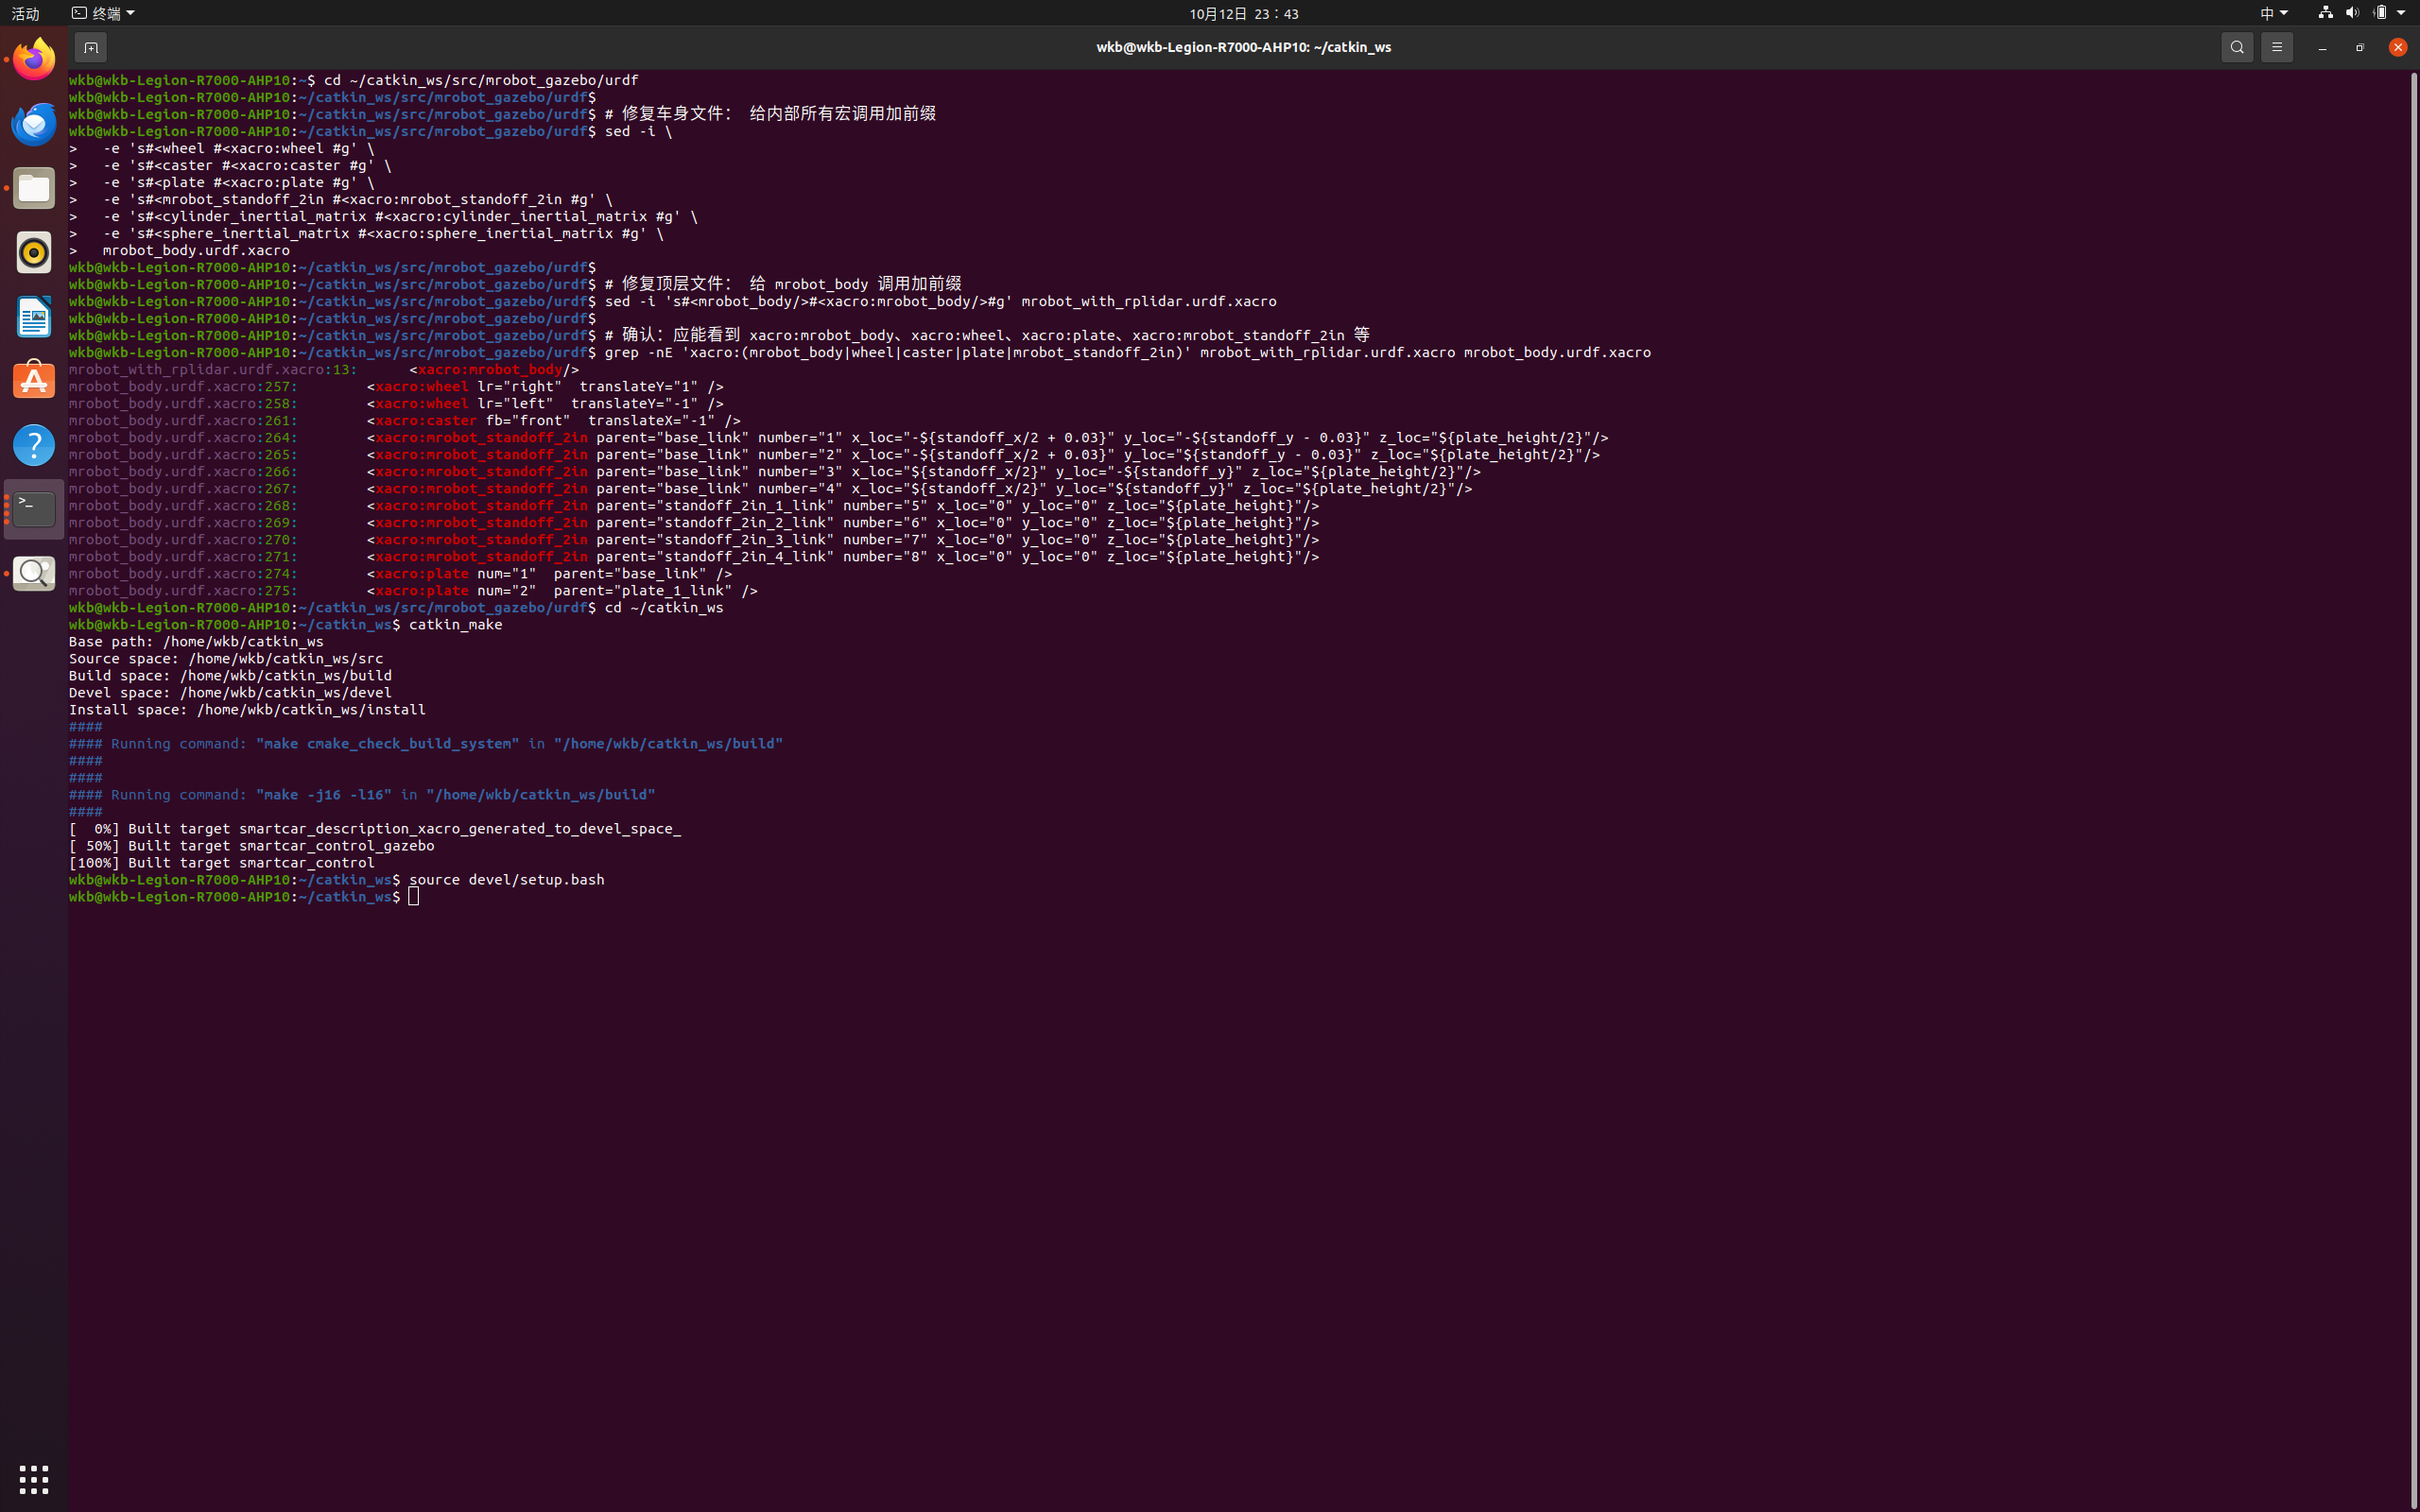2420x1512 pixels.
Task: Open Ubuntu Software store icon
Action: coord(34,381)
